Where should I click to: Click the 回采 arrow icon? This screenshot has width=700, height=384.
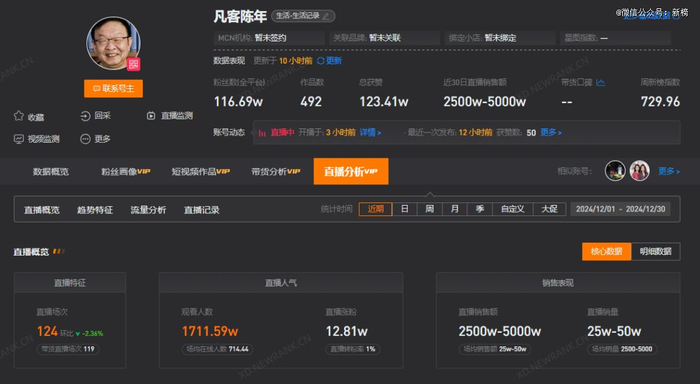click(x=85, y=116)
